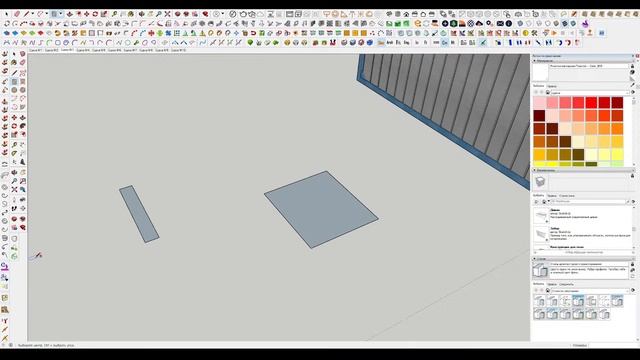Select the first style thumbnail in the Styles grid

tap(539, 301)
